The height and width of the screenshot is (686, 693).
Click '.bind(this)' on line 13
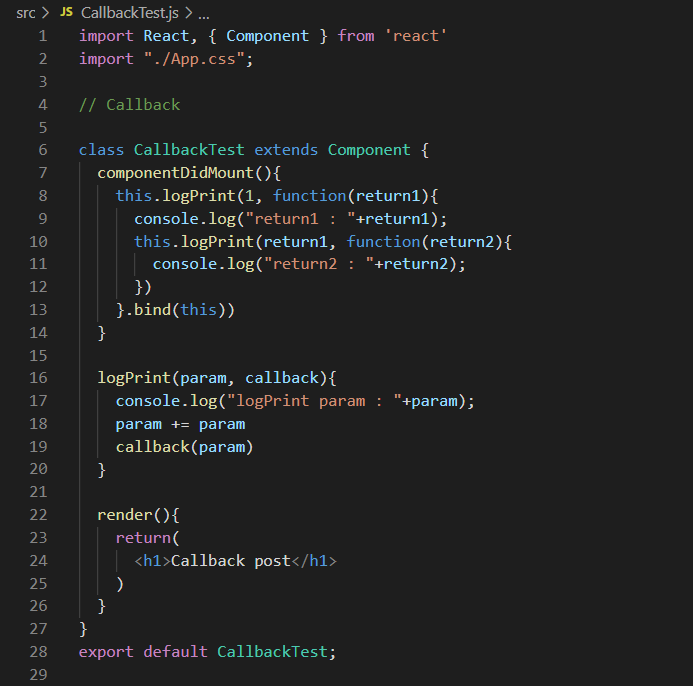coord(175,310)
